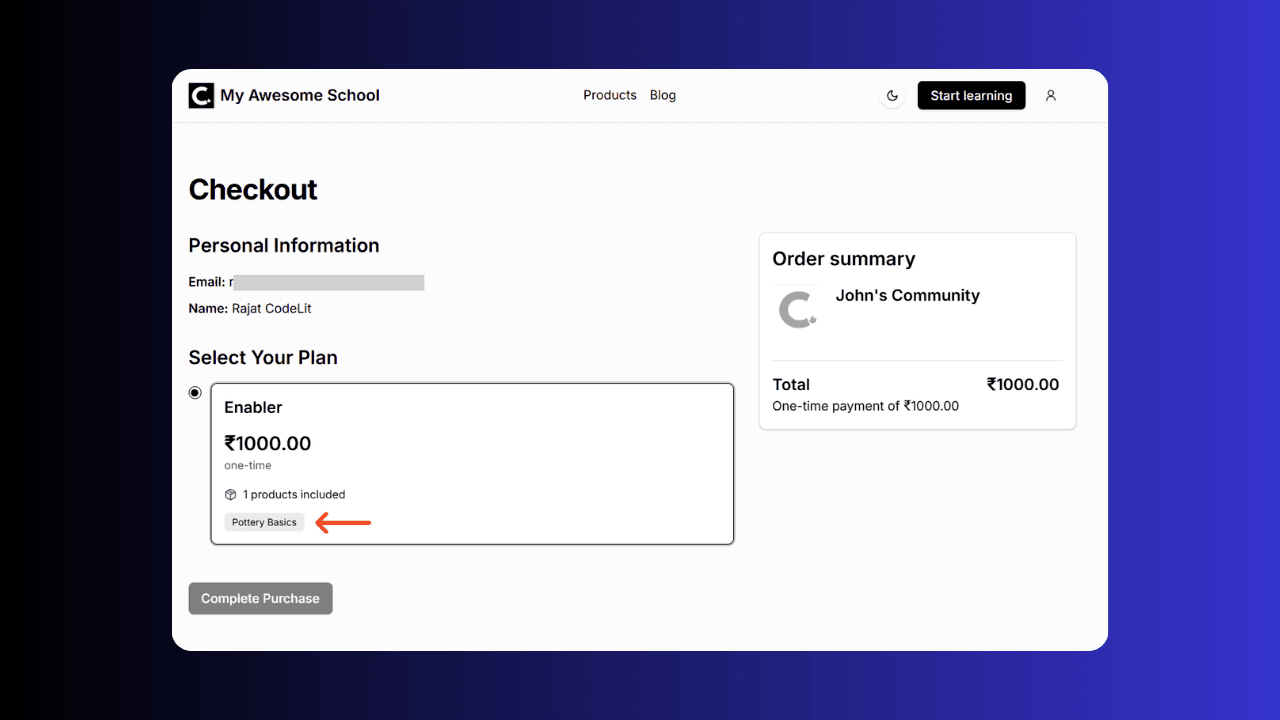
Task: Click the My Awesome School site title
Action: 300,96
